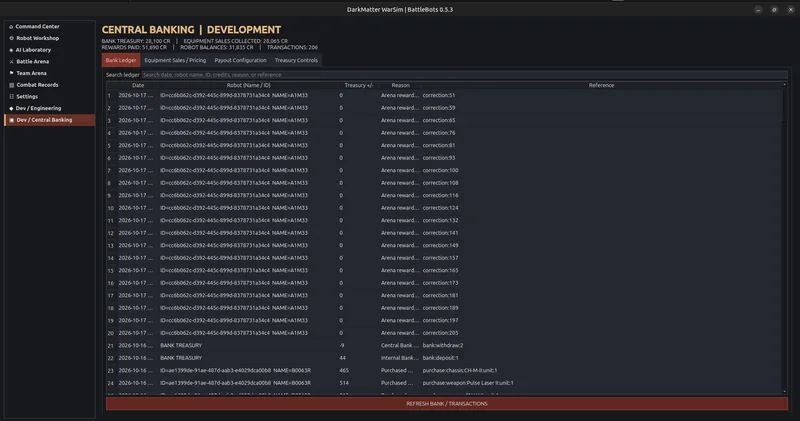The width and height of the screenshot is (800, 421).
Task: Click BANK TREASURY in row 22
Action: coord(181,358)
